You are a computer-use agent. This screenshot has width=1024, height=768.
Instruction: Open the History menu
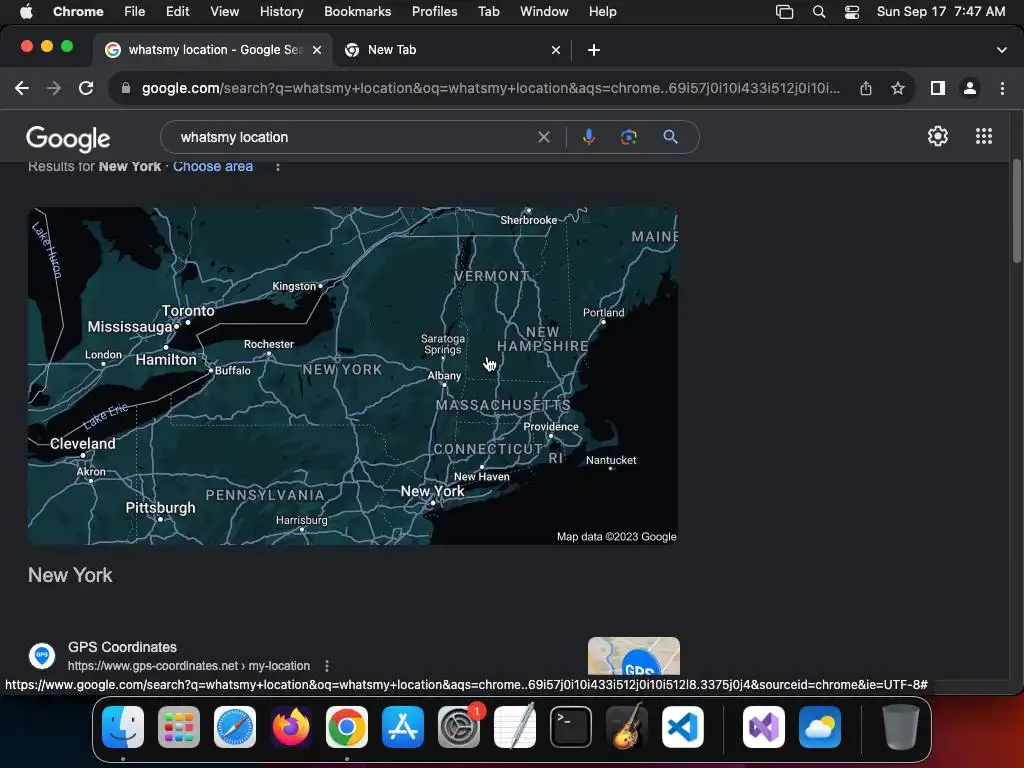tap(281, 11)
